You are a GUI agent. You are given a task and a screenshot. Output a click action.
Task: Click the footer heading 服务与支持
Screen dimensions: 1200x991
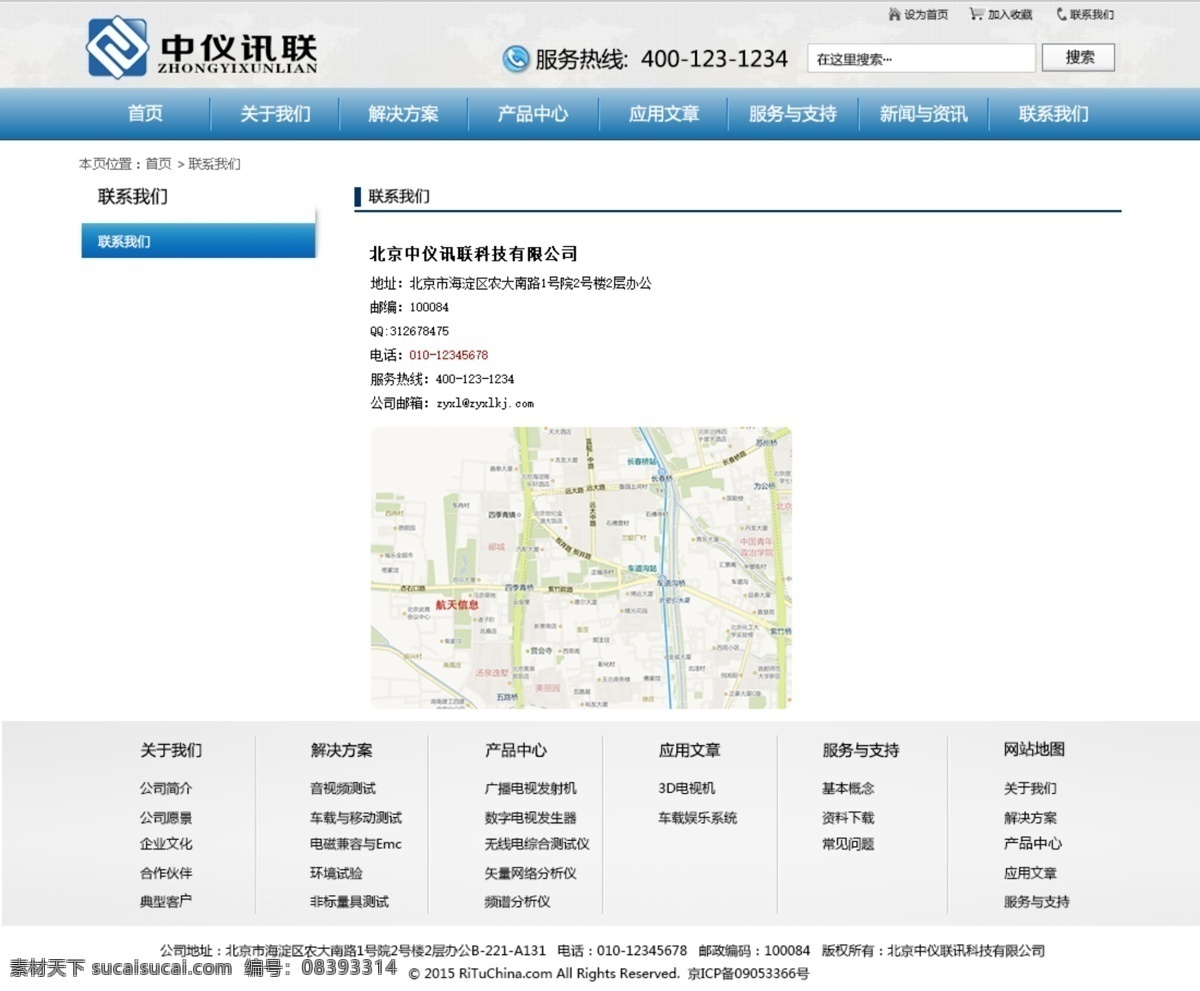click(x=861, y=750)
